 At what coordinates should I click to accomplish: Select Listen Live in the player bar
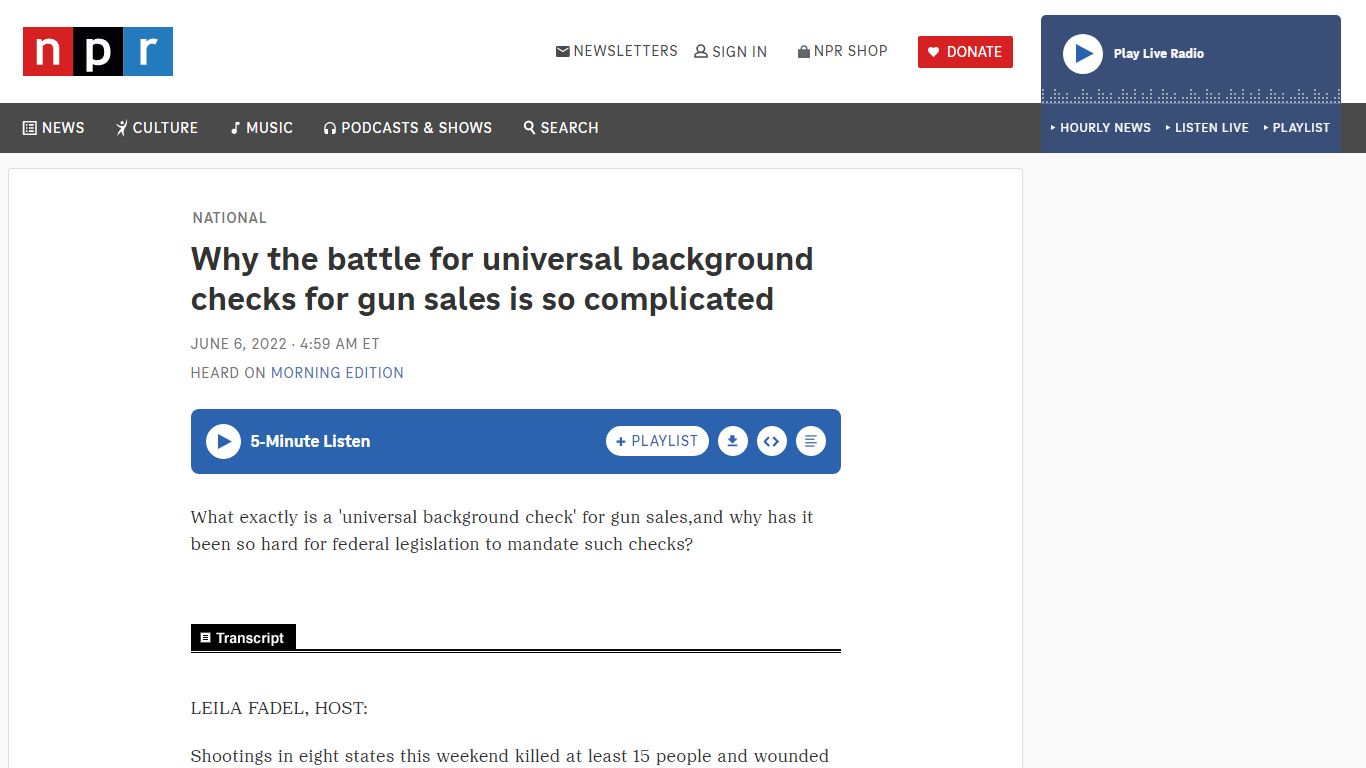[x=1207, y=128]
